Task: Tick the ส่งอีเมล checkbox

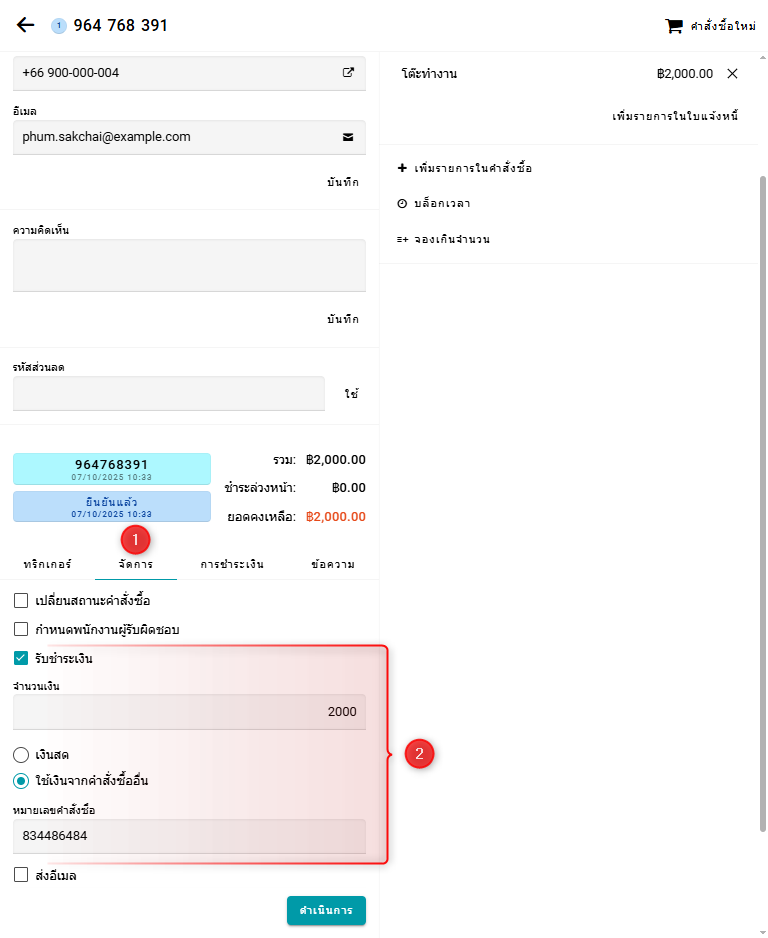Action: (x=21, y=876)
